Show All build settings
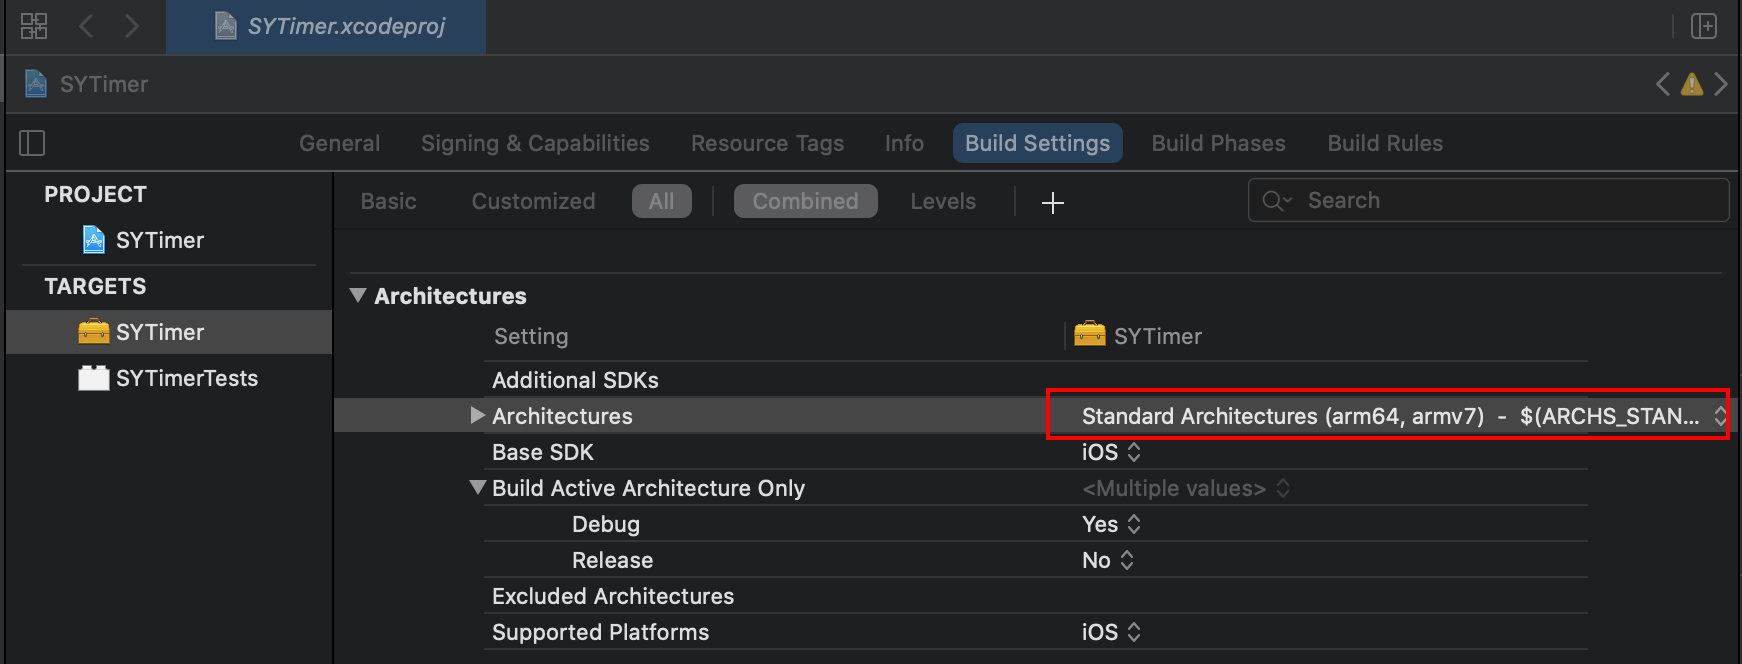Viewport: 1742px width, 664px height. pos(661,201)
